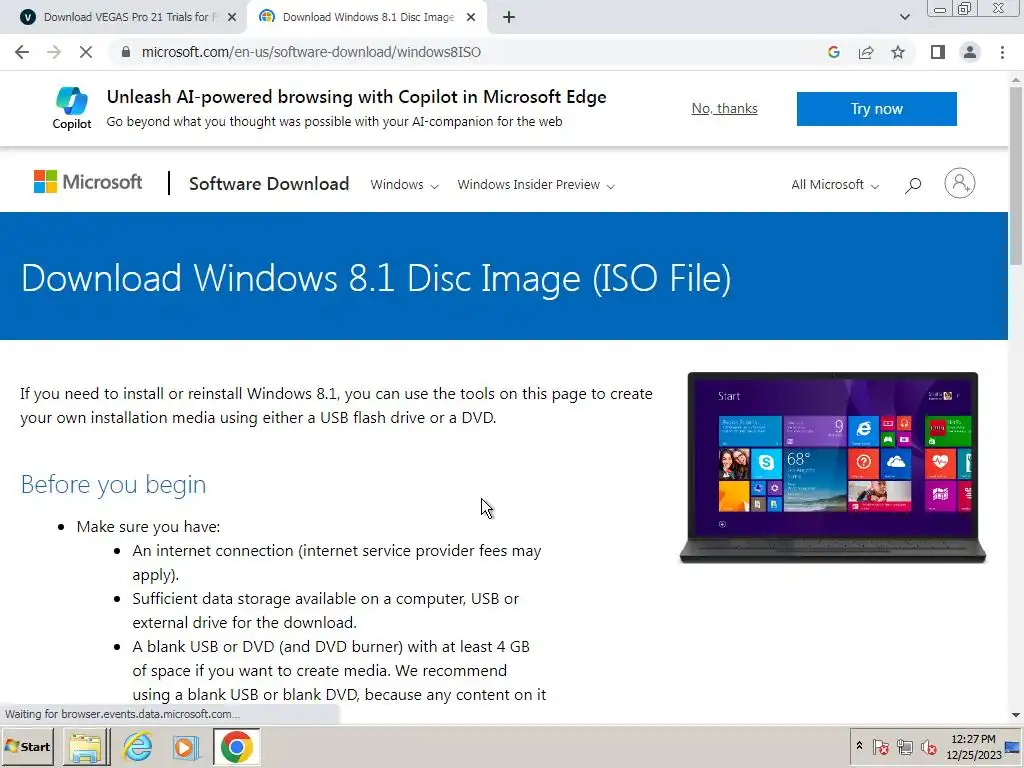Click the taskbar clock showing 12:27 PM
The width and height of the screenshot is (1024, 768).
(973, 746)
